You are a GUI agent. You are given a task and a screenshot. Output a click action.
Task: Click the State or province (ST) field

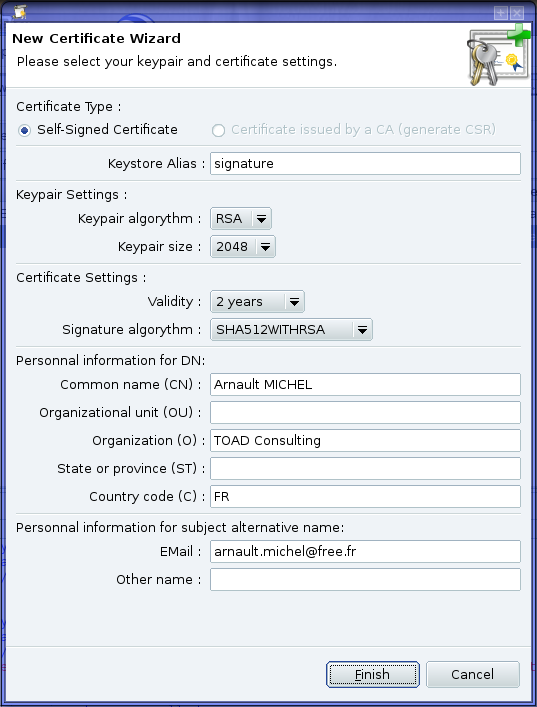click(365, 468)
